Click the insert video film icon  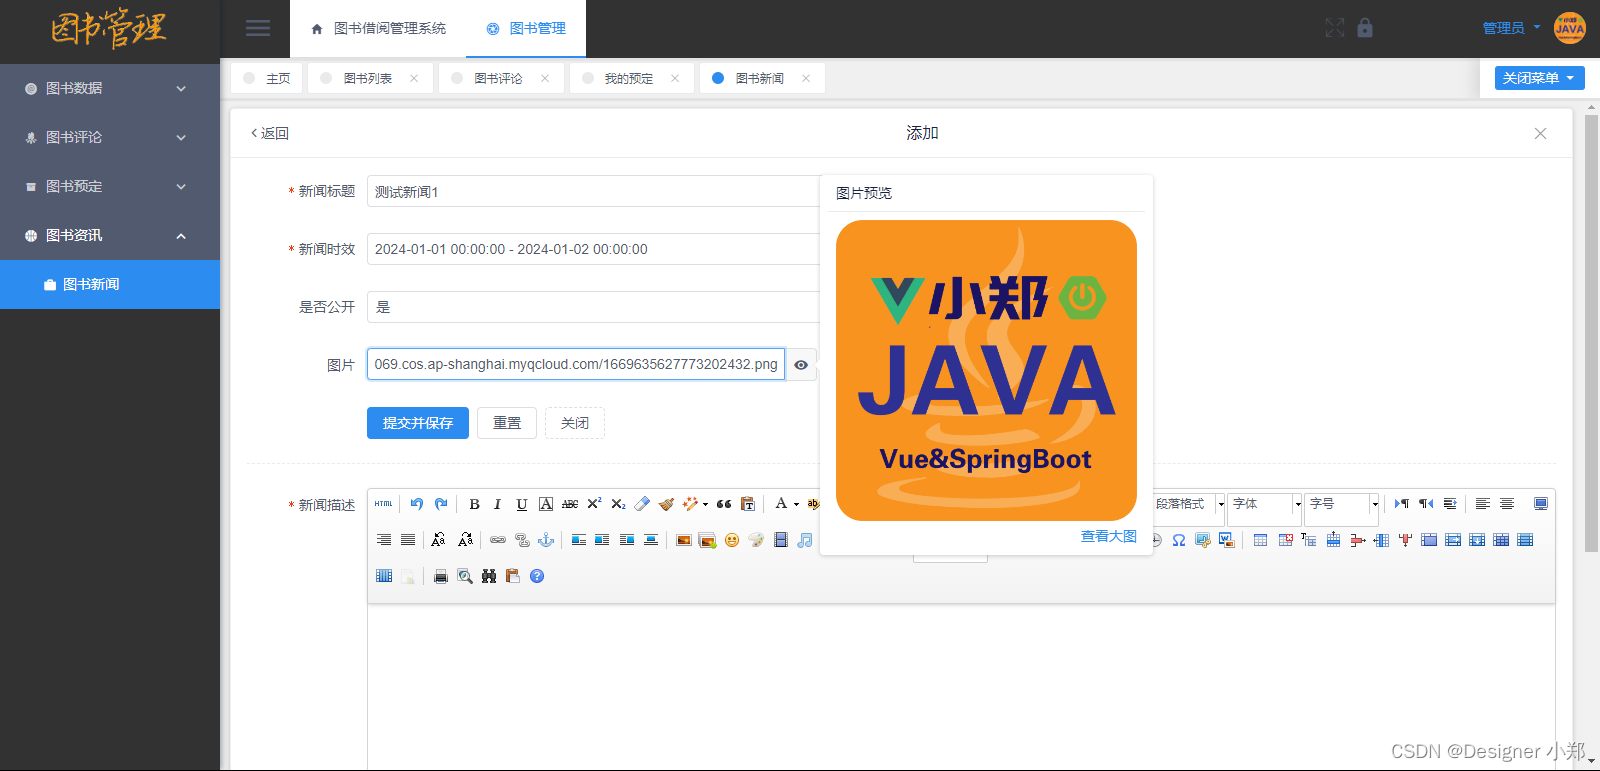pos(780,540)
